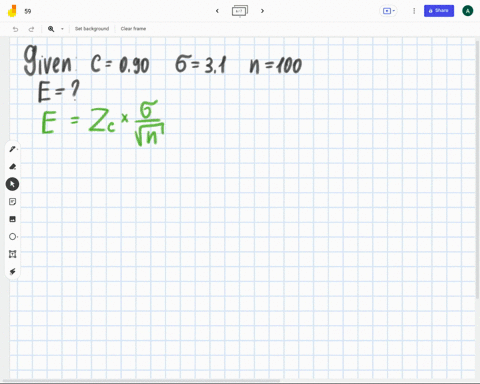Select the Circle shape tool

[13, 237]
